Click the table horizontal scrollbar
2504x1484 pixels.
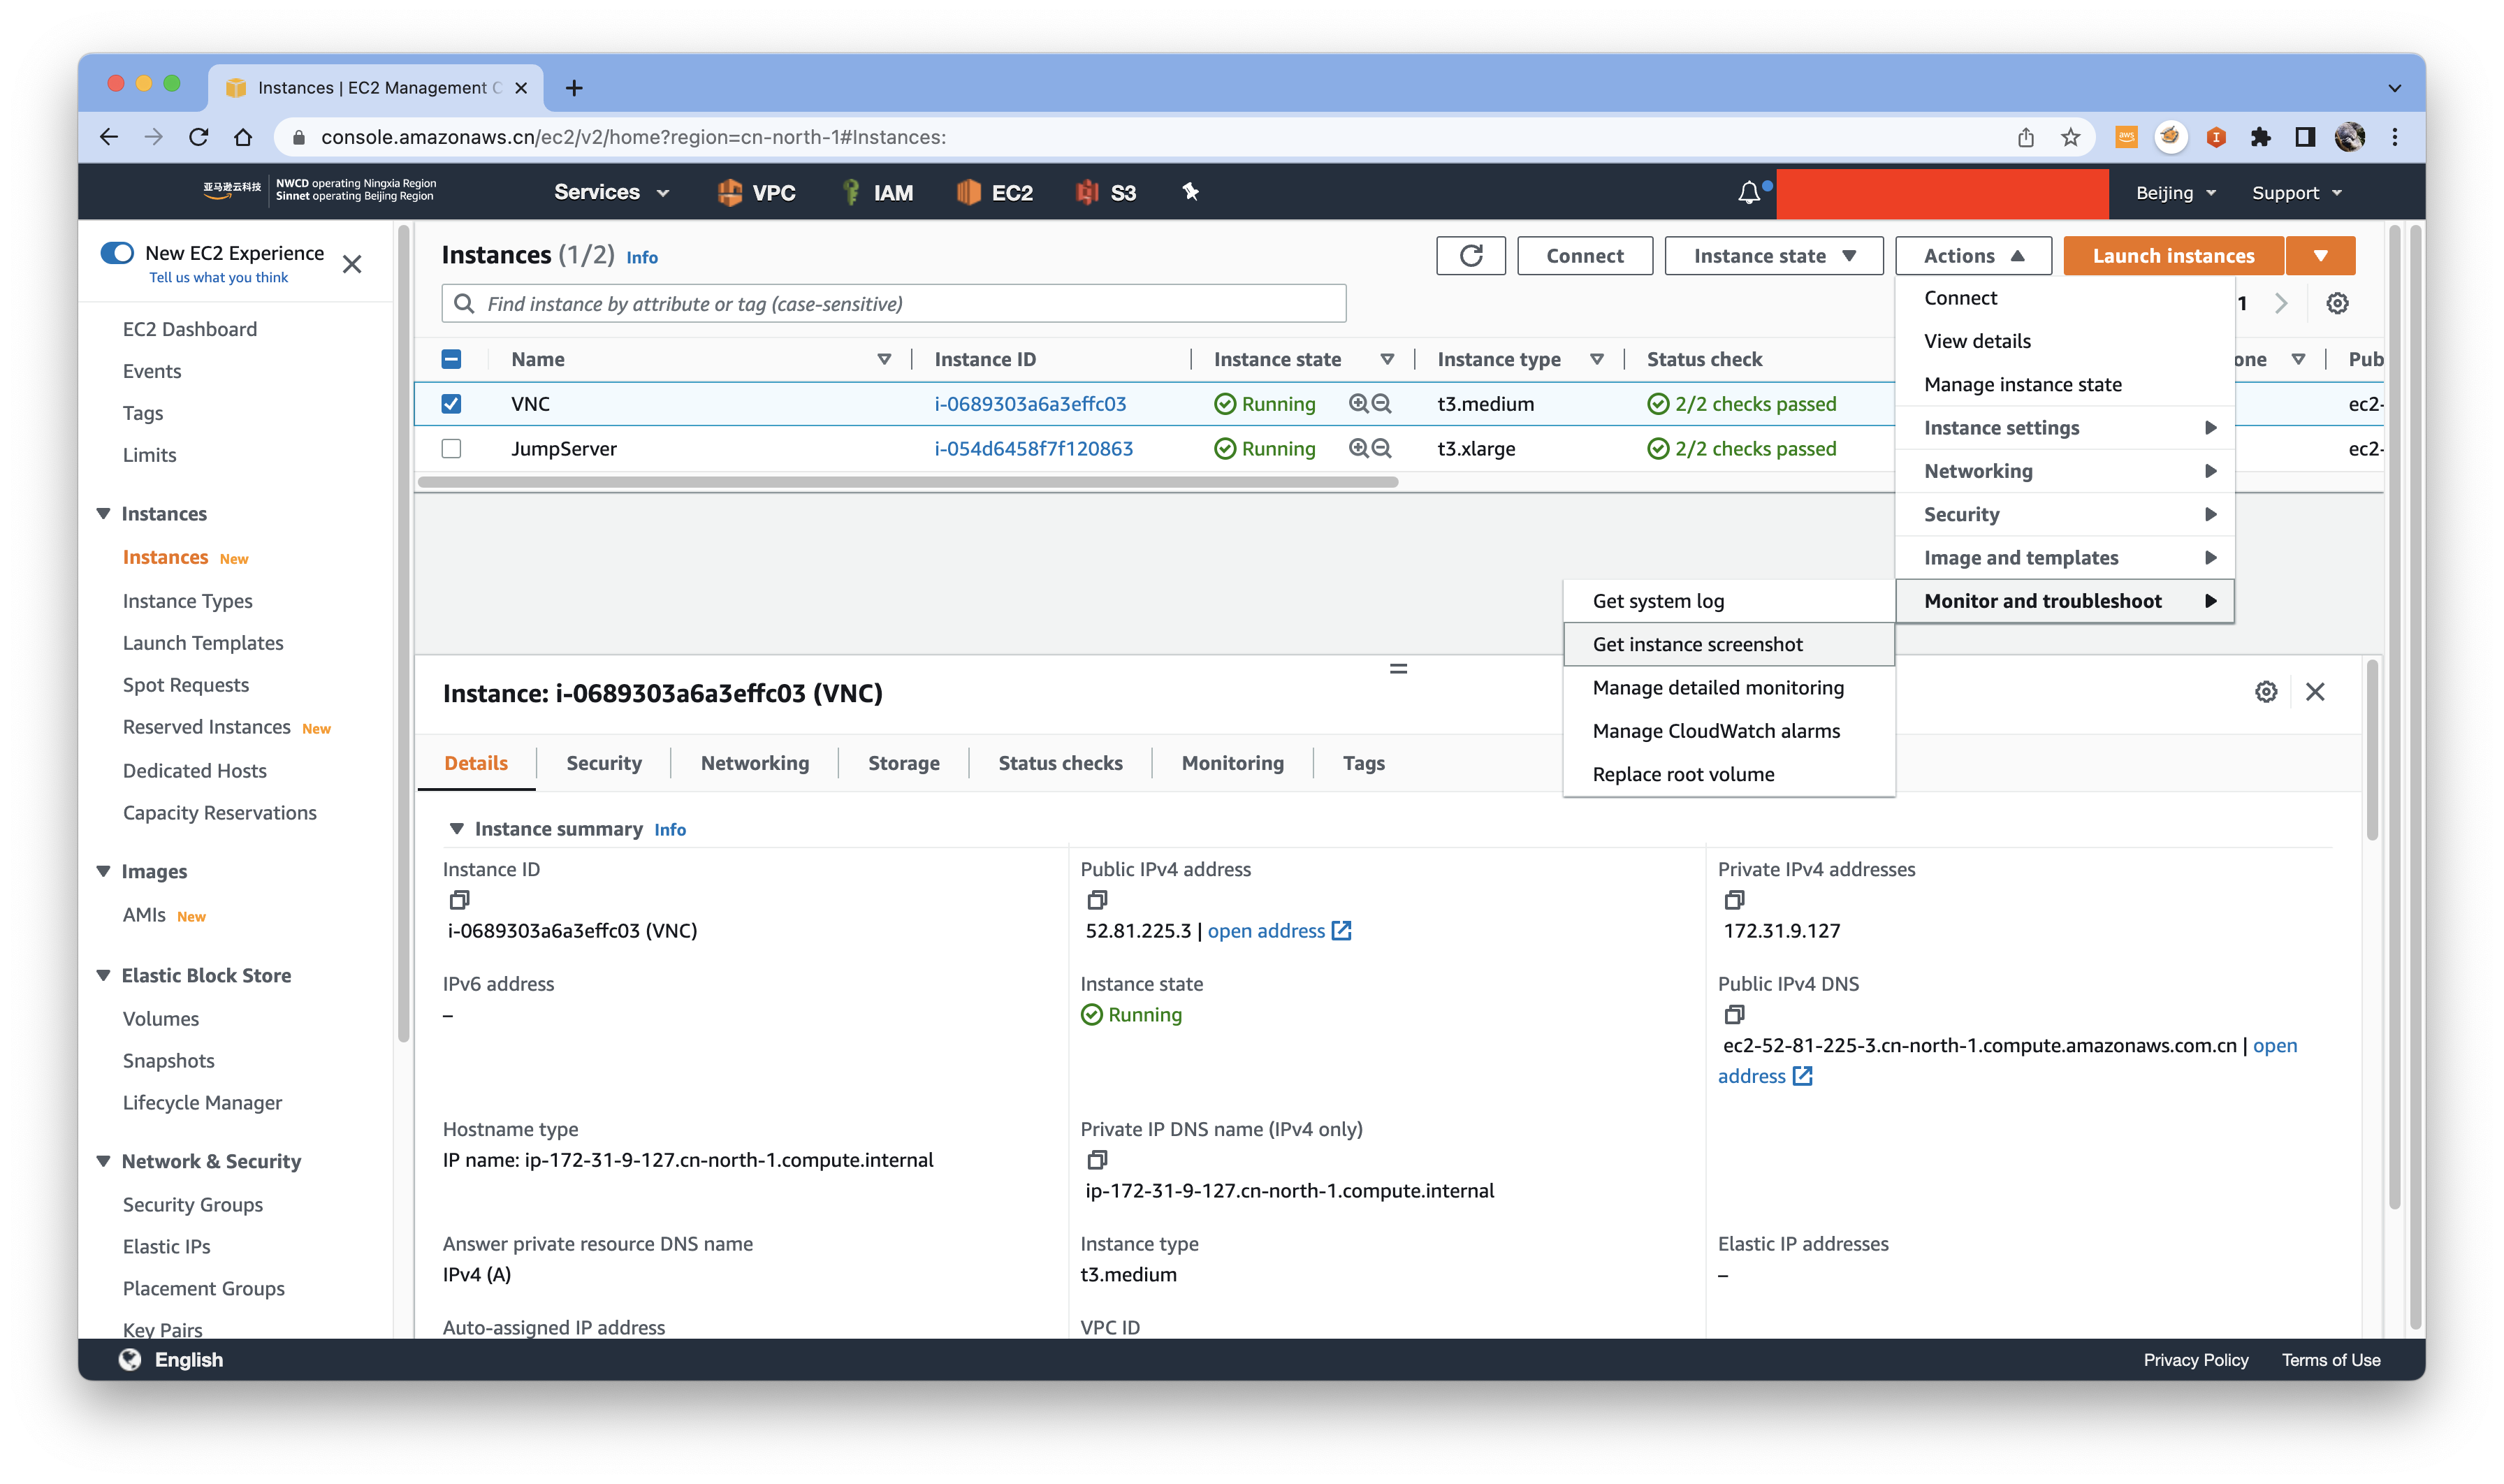[x=907, y=482]
